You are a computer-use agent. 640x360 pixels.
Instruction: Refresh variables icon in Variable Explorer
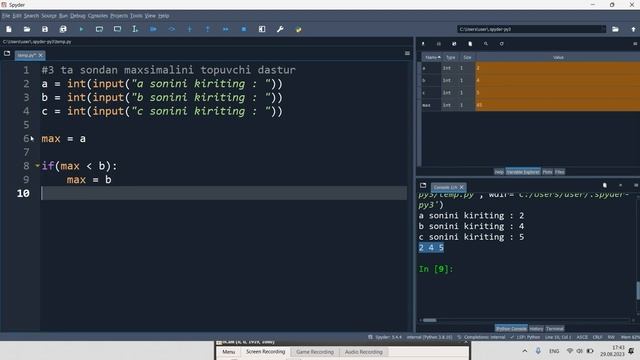pyautogui.click(x=501, y=44)
